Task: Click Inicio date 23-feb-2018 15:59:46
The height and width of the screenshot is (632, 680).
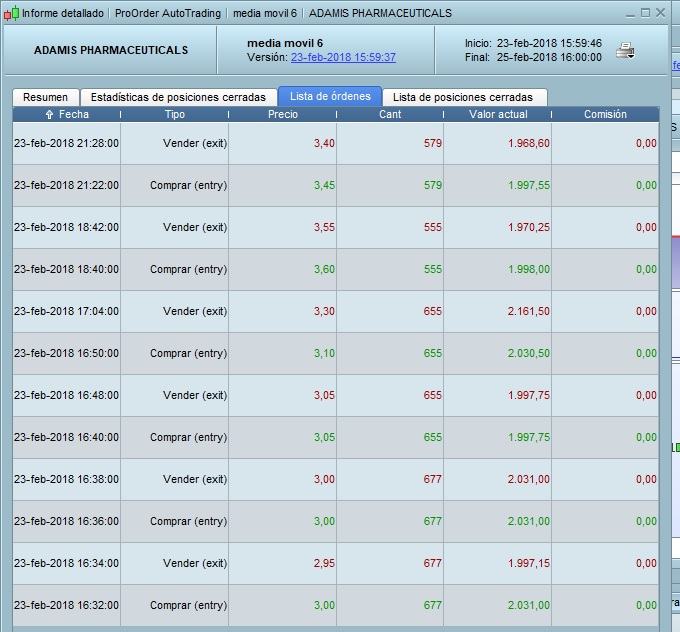Action: tap(549, 43)
